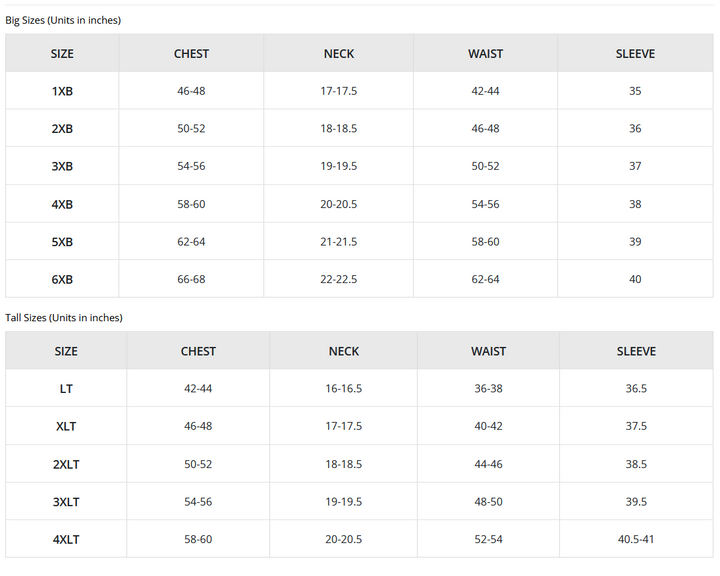Click the SLEEVE header in Tall Sizes table
Screen dimensions: 720x576
636,352
